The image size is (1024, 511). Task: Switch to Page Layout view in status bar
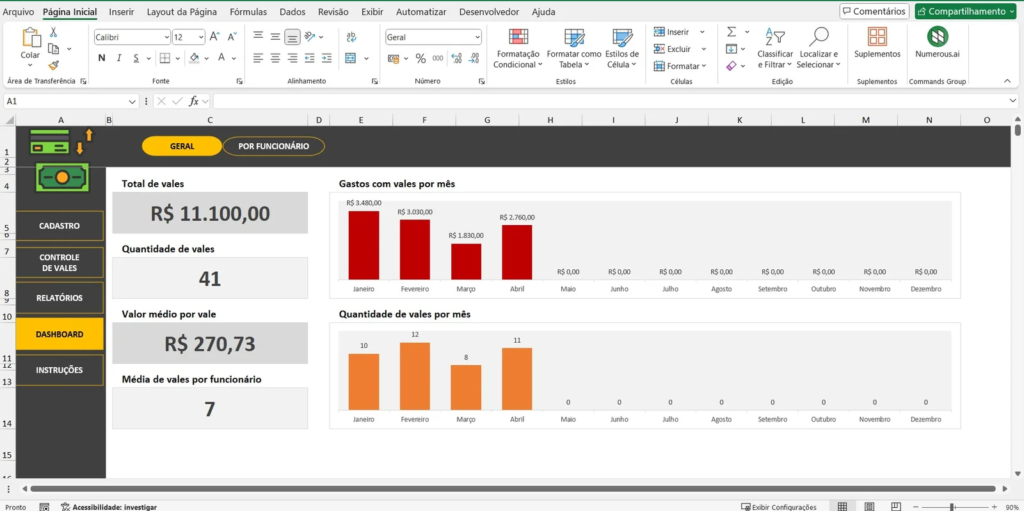[867, 506]
